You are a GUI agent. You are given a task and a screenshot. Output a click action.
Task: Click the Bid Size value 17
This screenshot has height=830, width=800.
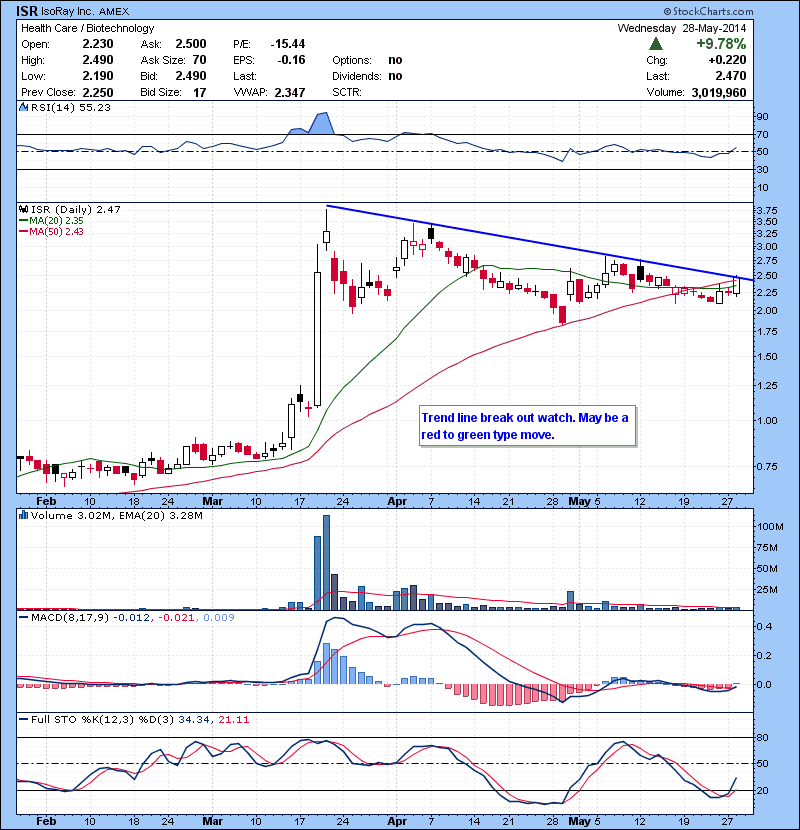[200, 93]
